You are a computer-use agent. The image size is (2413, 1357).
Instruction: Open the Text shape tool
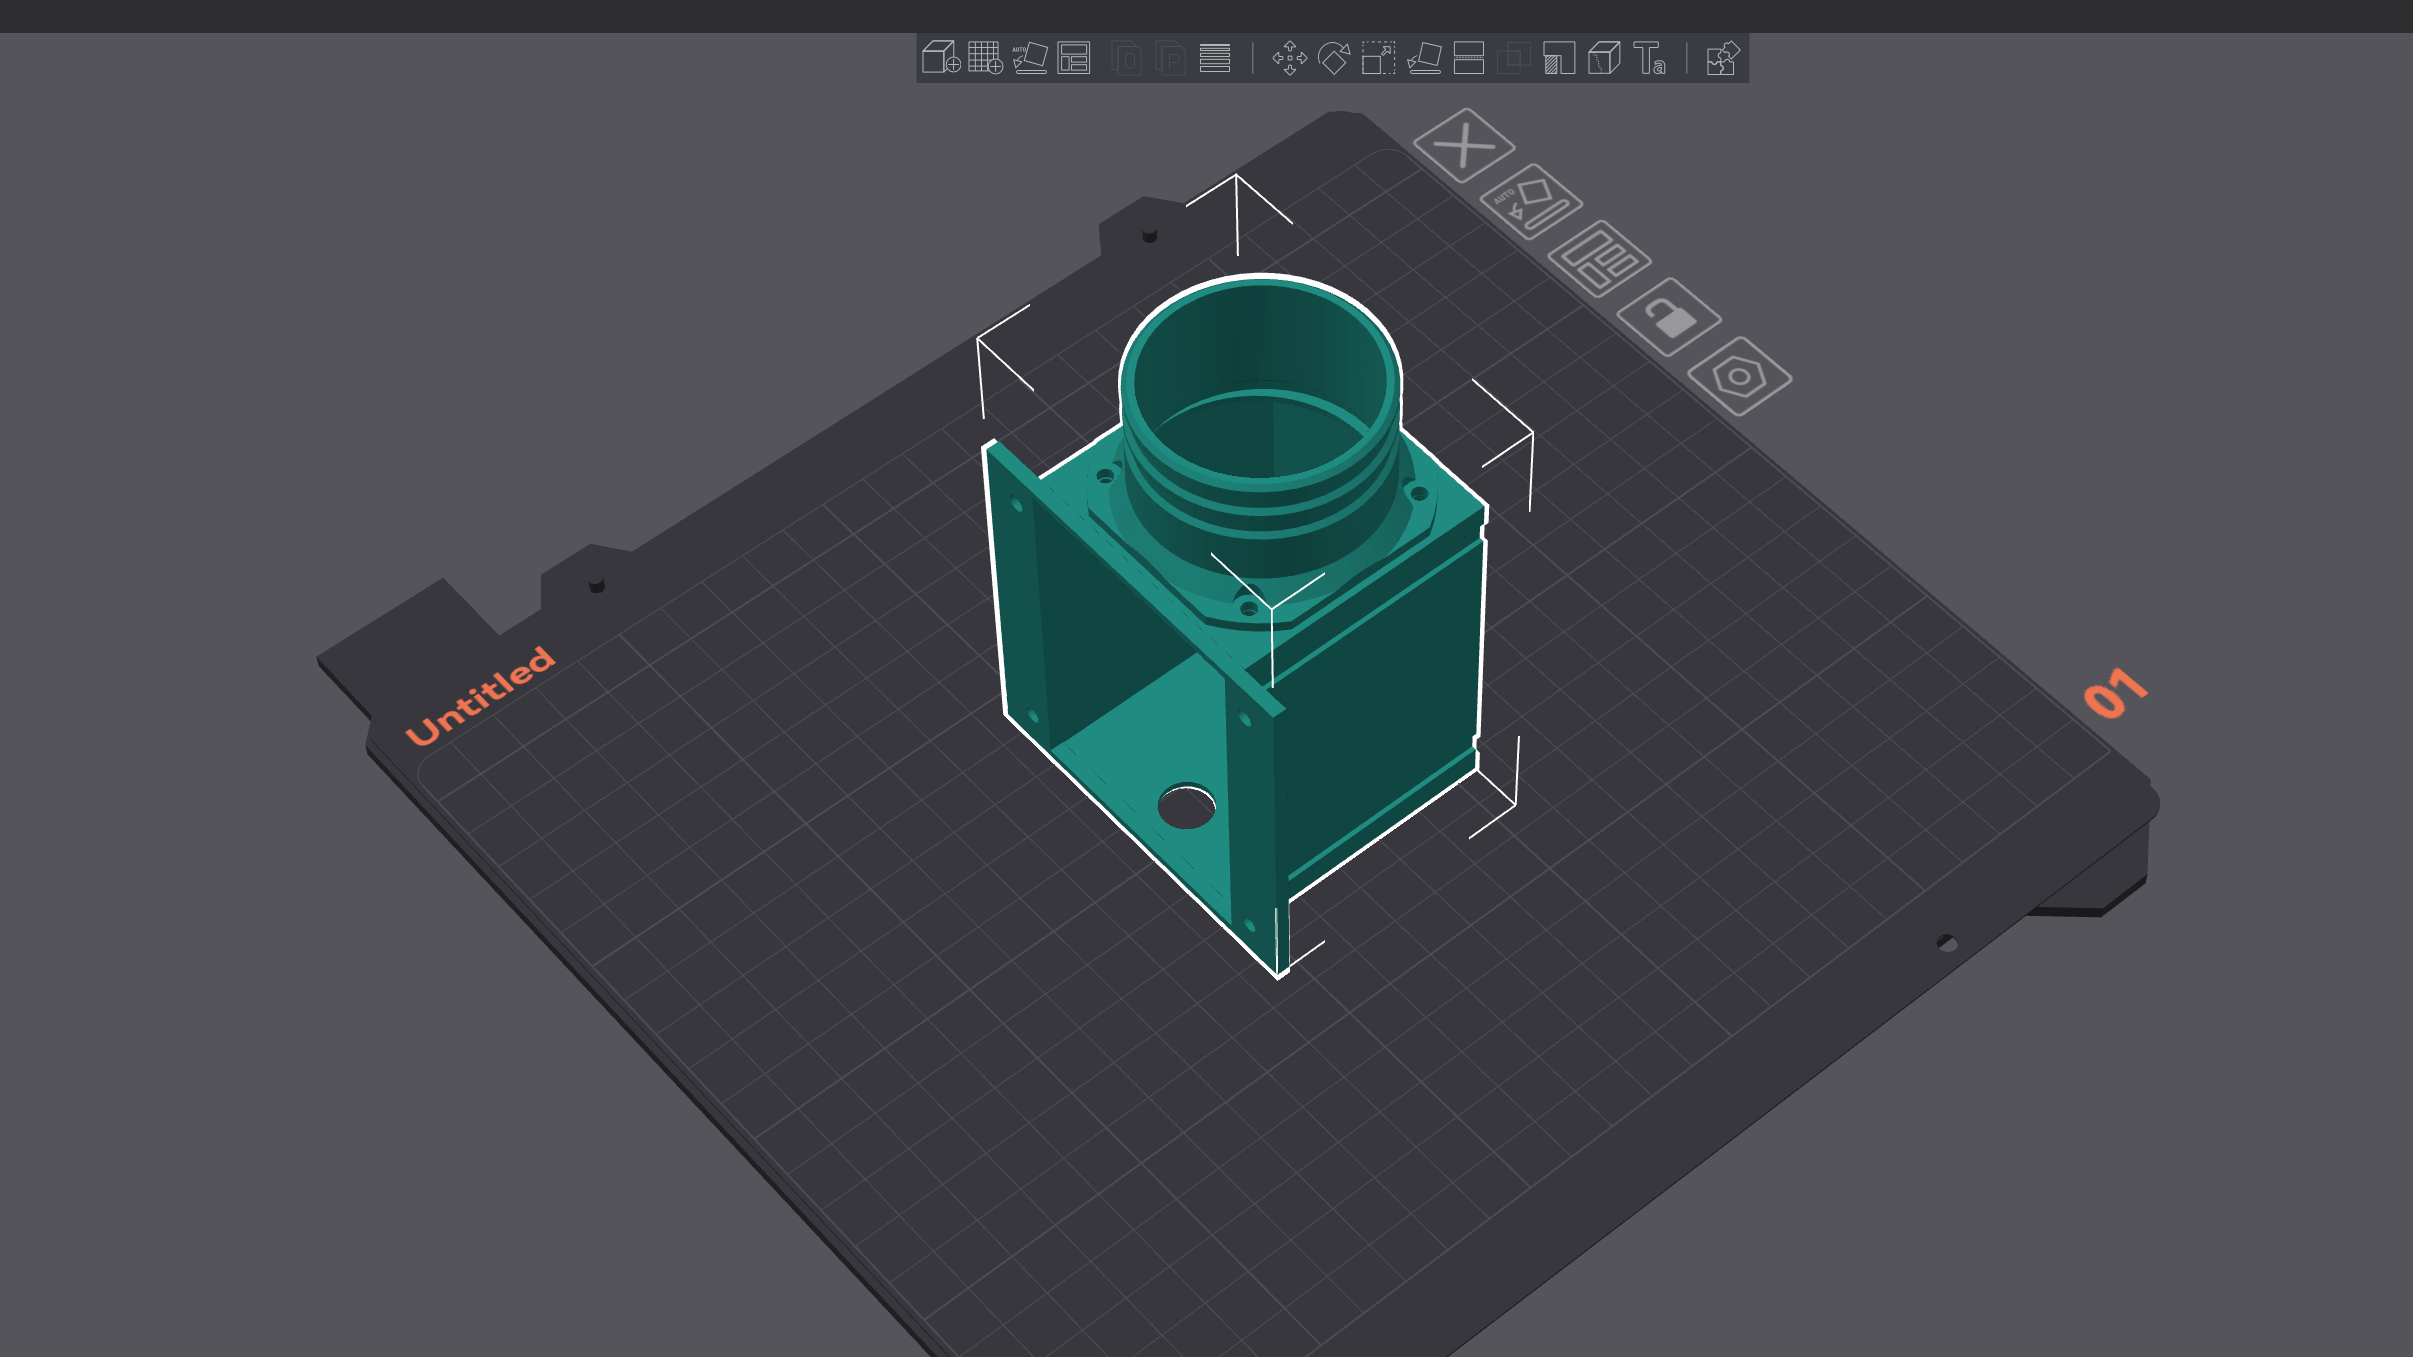point(1649,58)
